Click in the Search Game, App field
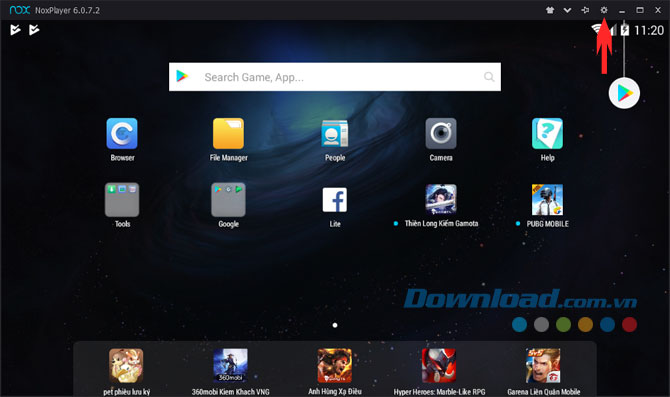This screenshot has height=397, width=670. click(335, 77)
